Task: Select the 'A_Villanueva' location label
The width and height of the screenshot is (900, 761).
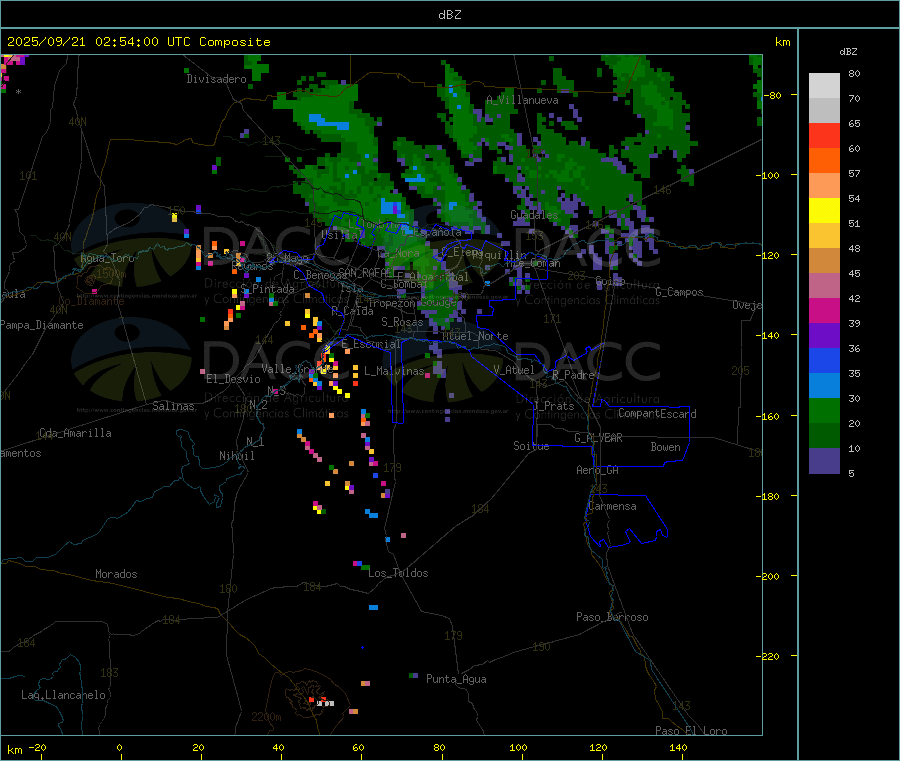Action: click(x=522, y=100)
